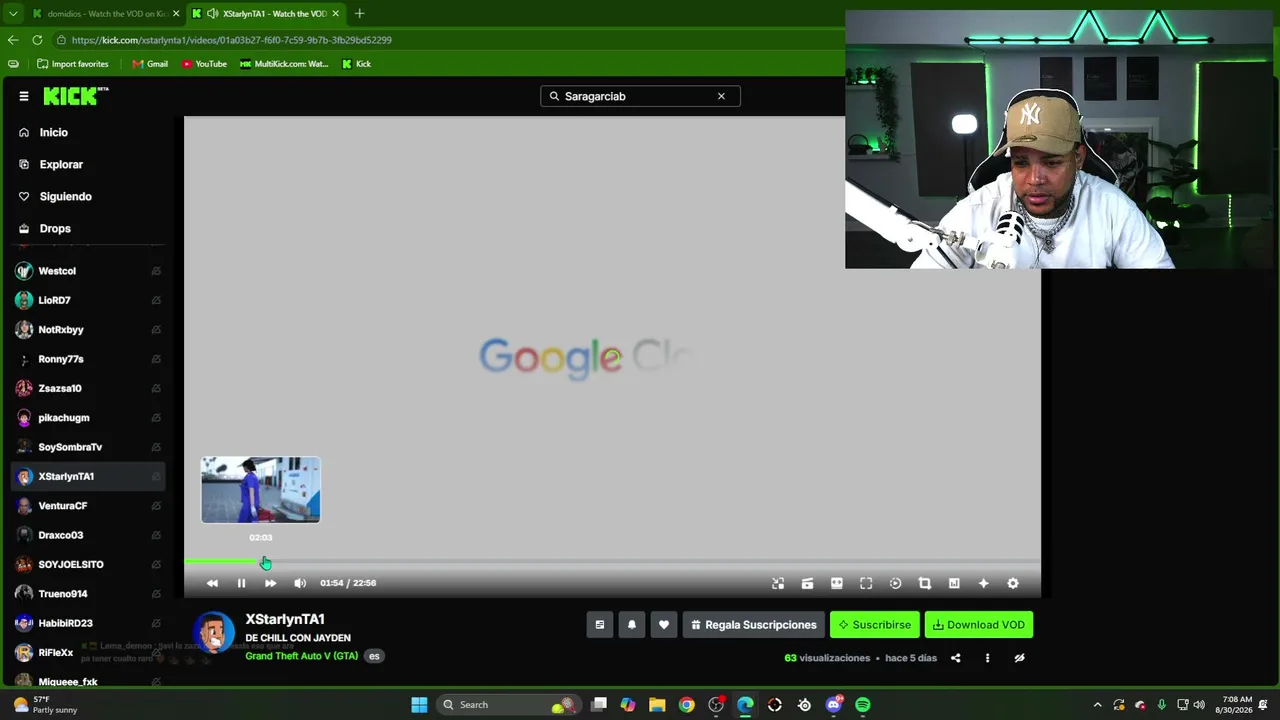Open Spotify from the taskbar
1280x720 pixels.
click(x=863, y=705)
